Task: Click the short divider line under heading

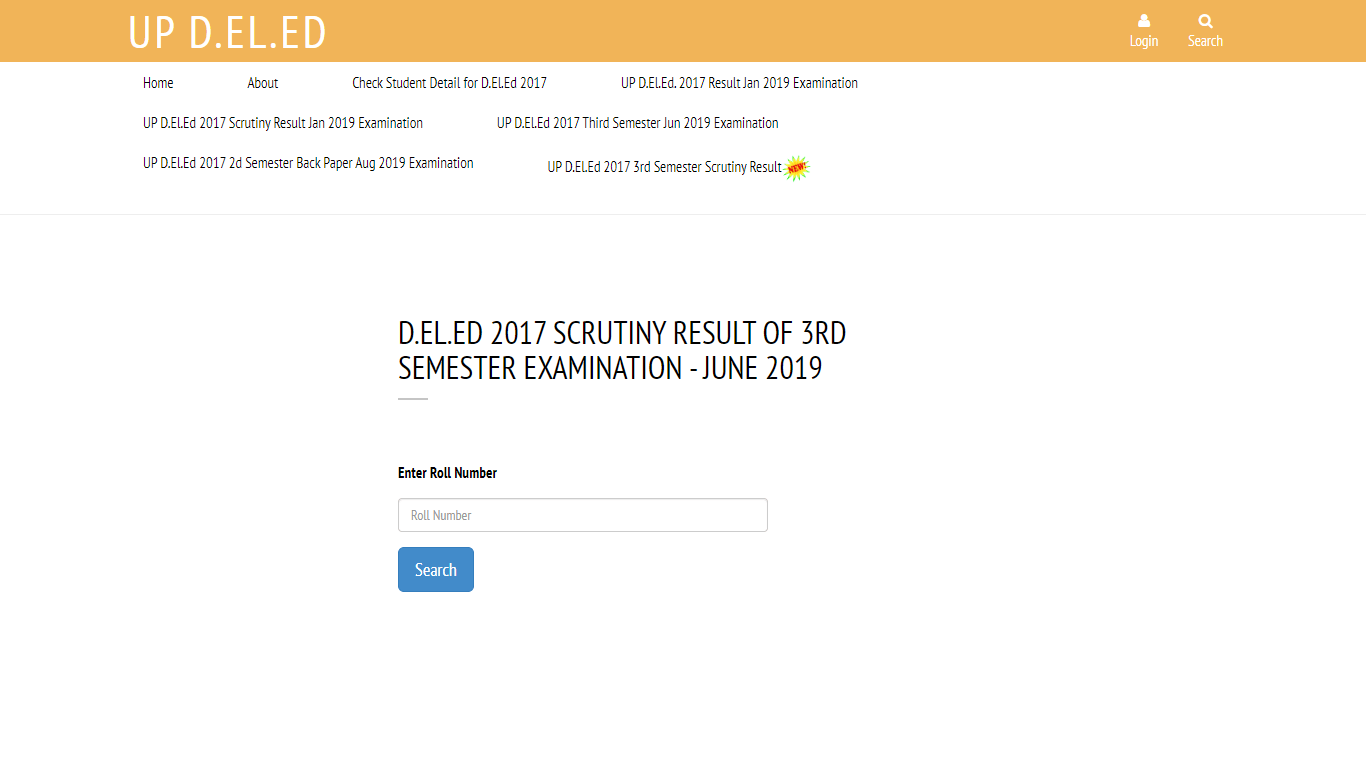Action: click(413, 399)
